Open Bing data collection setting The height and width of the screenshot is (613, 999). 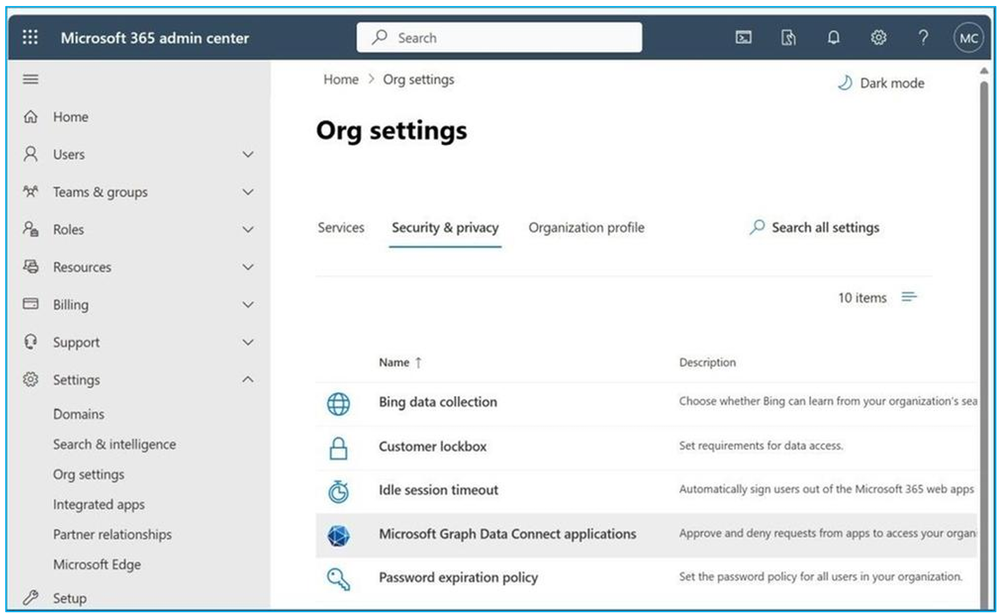coord(438,402)
